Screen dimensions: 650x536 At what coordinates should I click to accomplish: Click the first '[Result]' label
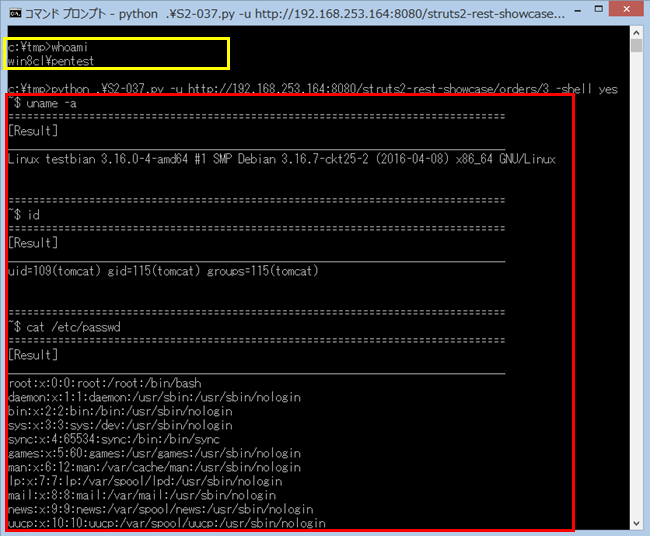[x=33, y=131]
